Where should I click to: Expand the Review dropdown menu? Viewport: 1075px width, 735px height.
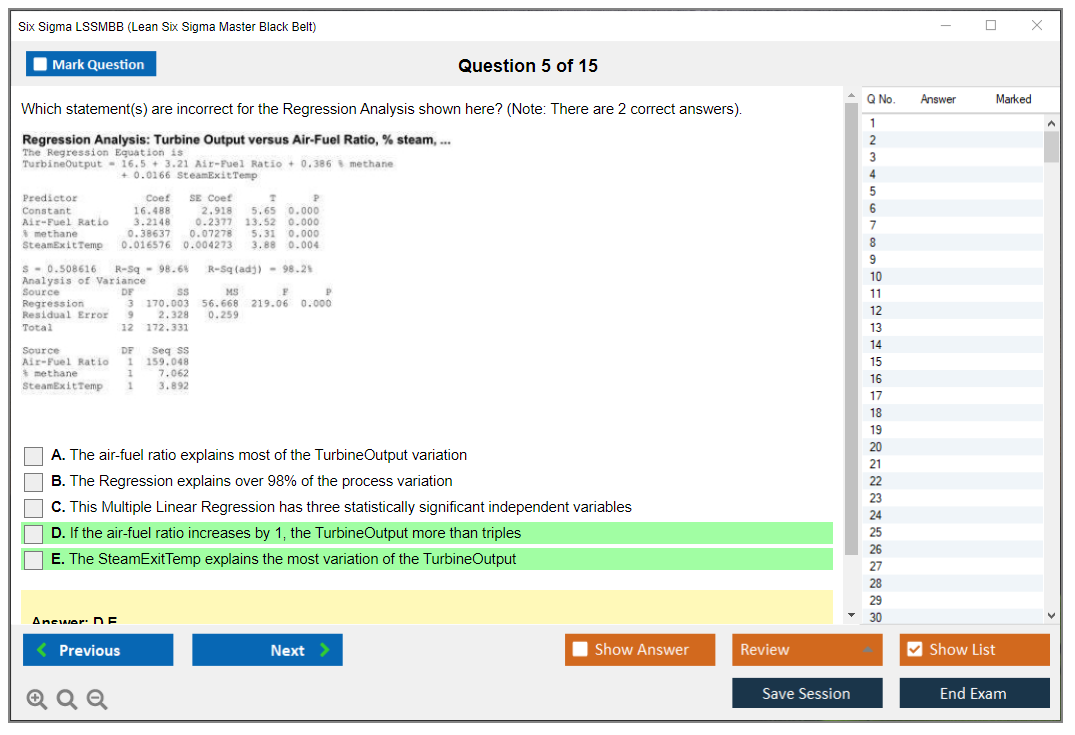[x=866, y=650]
